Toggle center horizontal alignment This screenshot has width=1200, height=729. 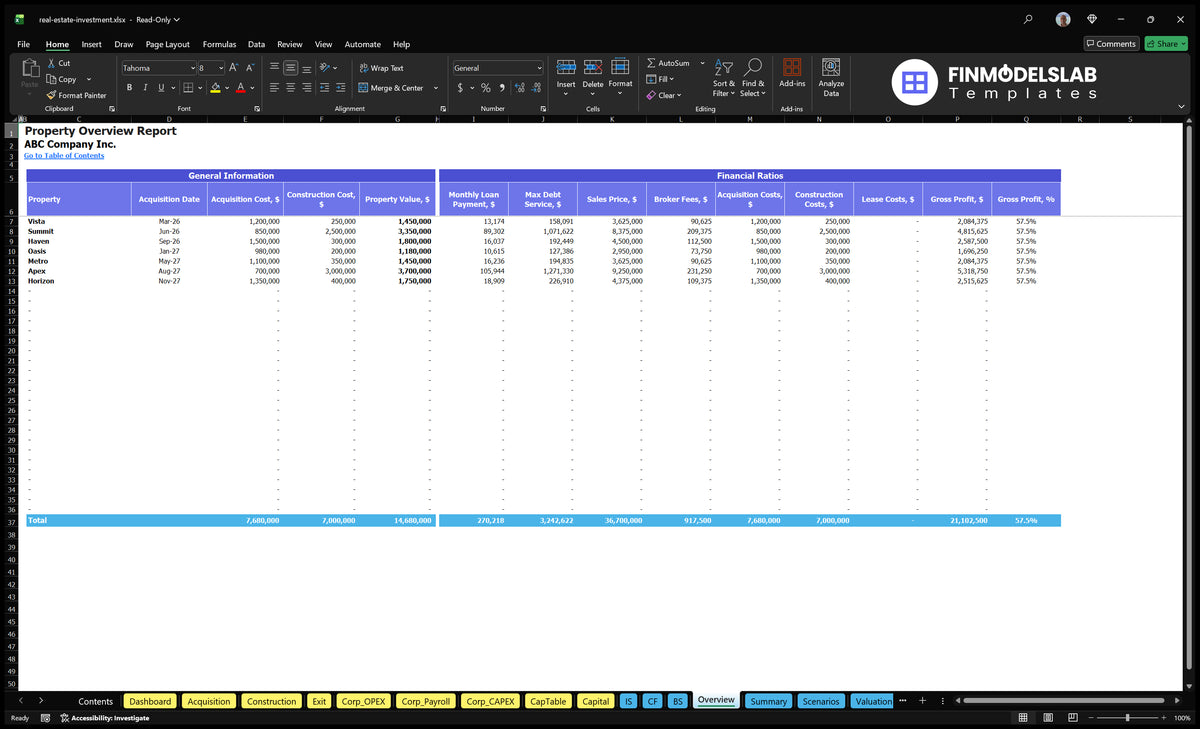coord(290,88)
